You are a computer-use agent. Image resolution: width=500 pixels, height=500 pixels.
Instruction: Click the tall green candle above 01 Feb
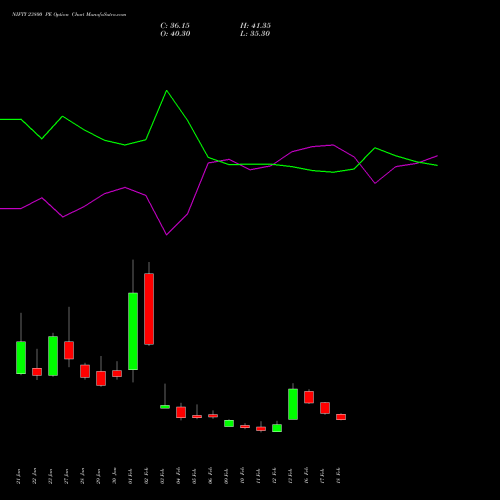point(133,331)
